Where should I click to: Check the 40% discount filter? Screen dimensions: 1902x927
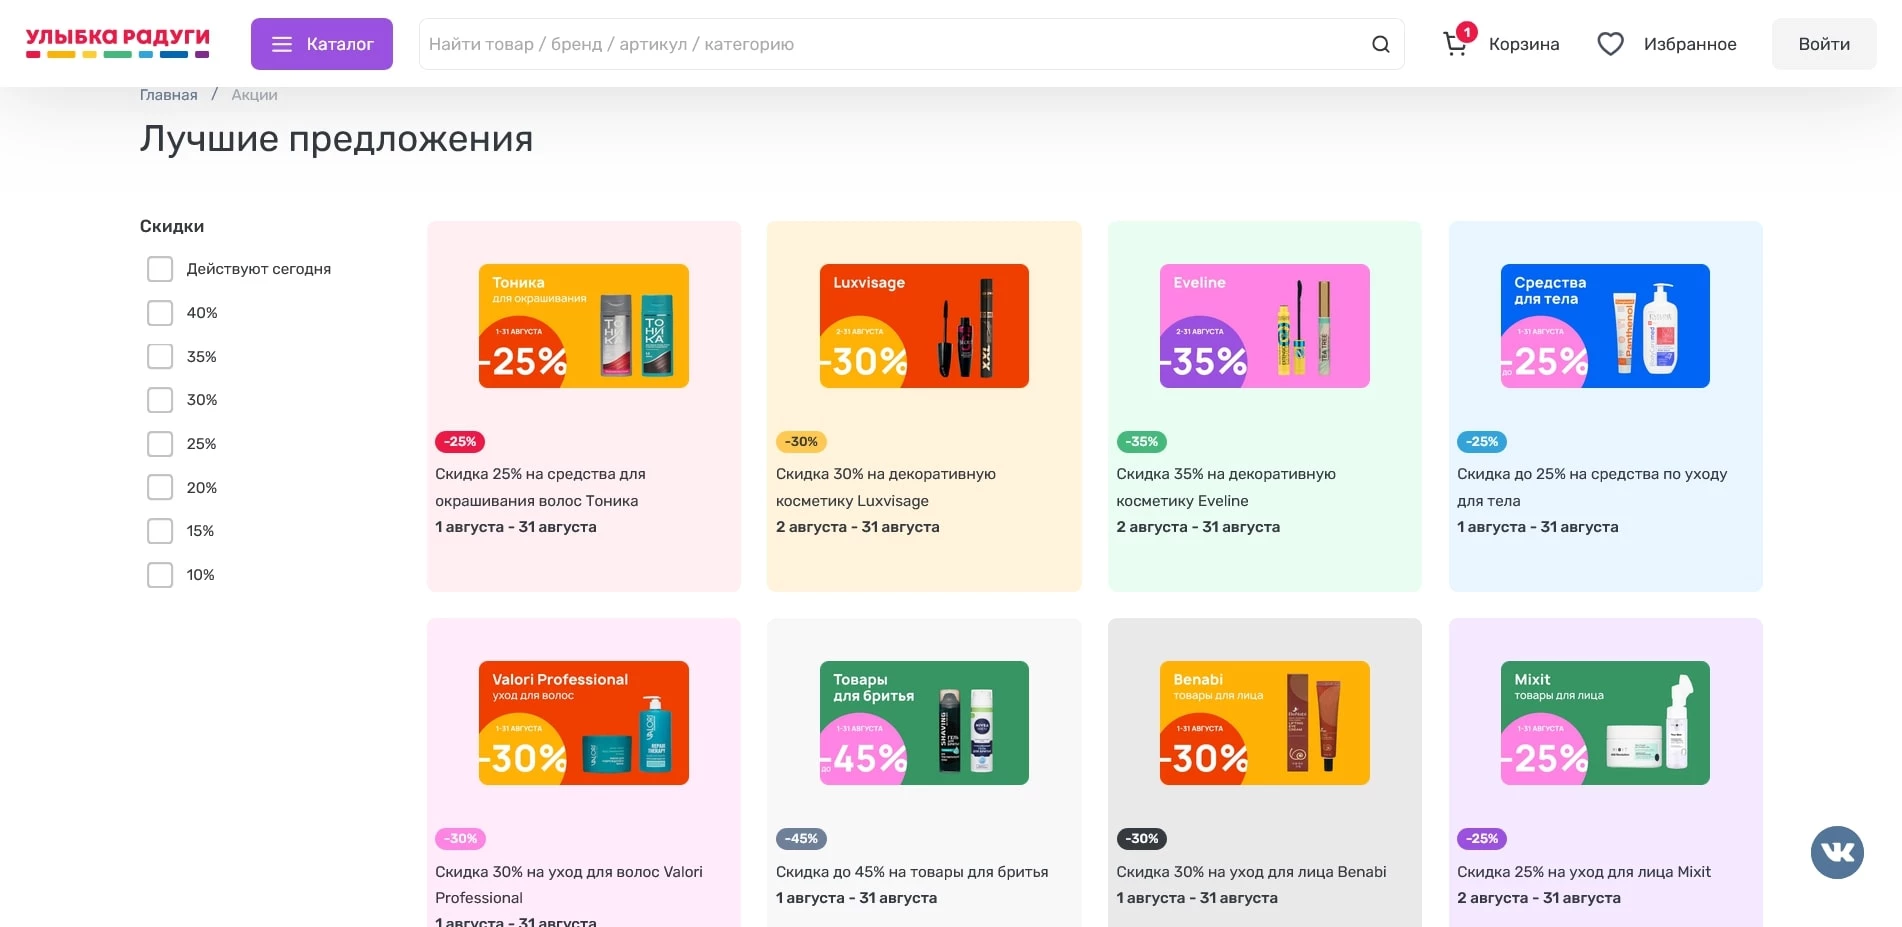click(160, 313)
